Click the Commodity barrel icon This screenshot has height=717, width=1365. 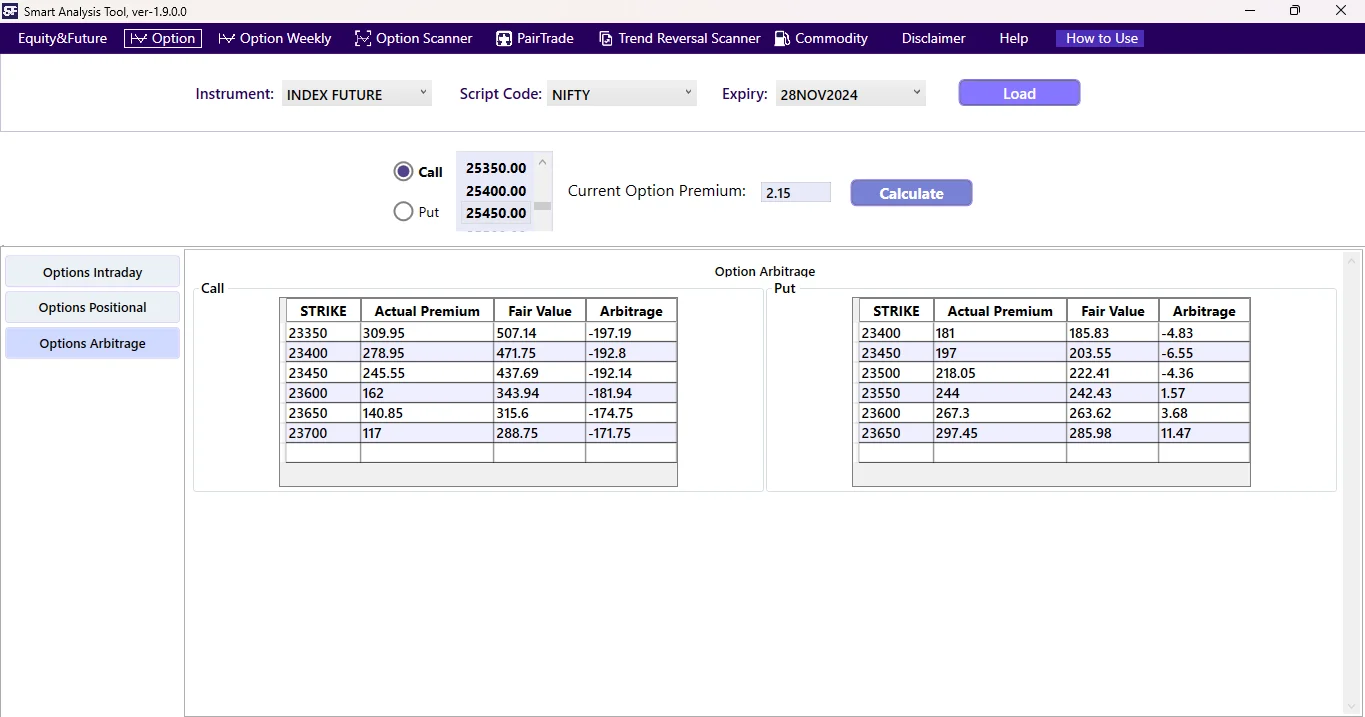point(782,38)
